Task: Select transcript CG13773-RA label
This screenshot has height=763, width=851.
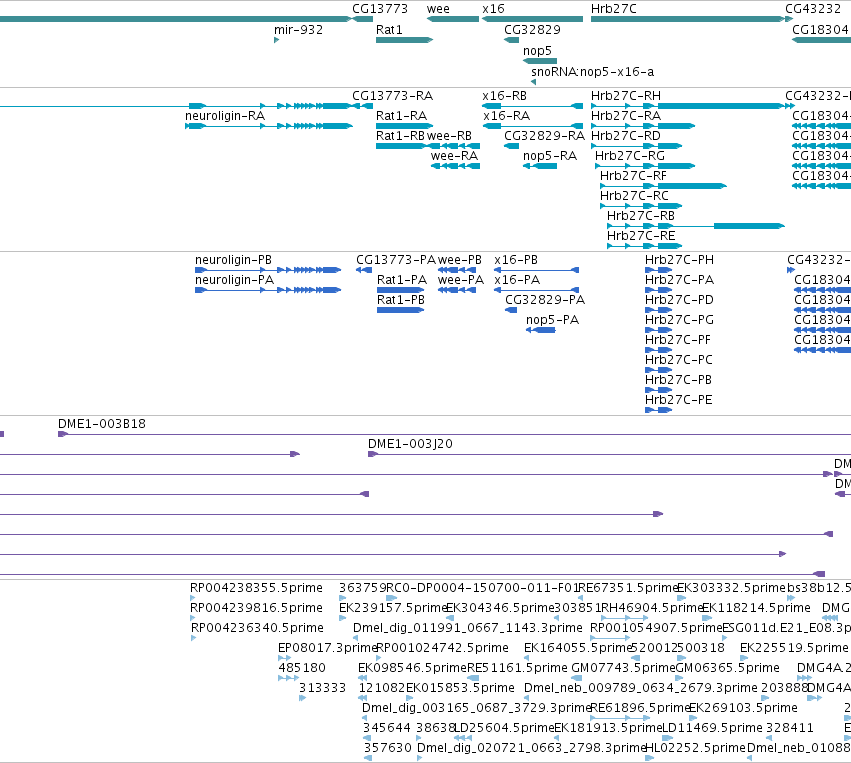Action: click(x=393, y=96)
